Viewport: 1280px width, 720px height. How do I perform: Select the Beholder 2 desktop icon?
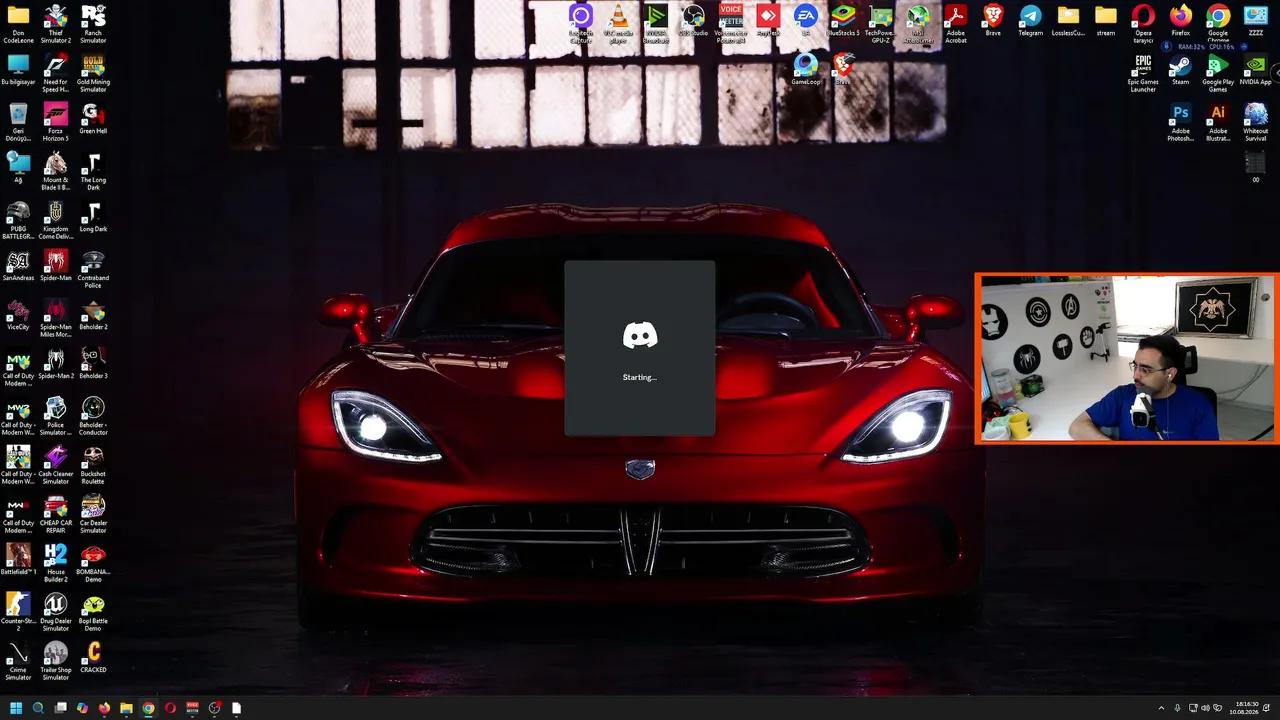coord(93,314)
